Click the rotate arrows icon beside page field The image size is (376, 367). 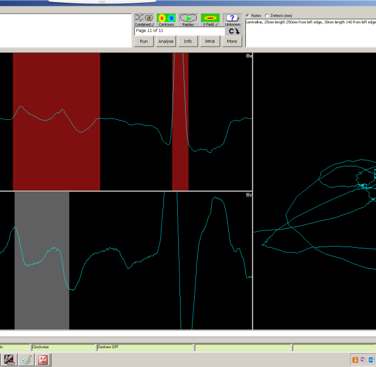point(234,31)
